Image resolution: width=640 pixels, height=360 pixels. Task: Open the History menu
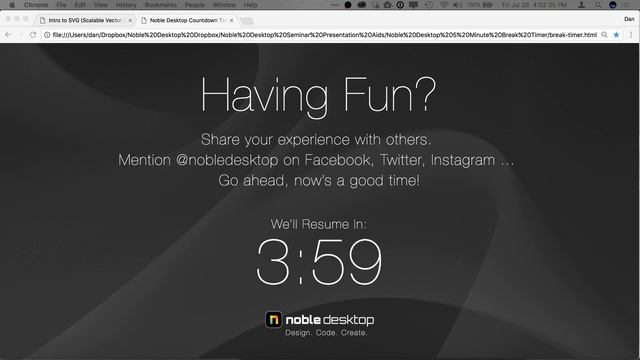pyautogui.click(x=126, y=5)
